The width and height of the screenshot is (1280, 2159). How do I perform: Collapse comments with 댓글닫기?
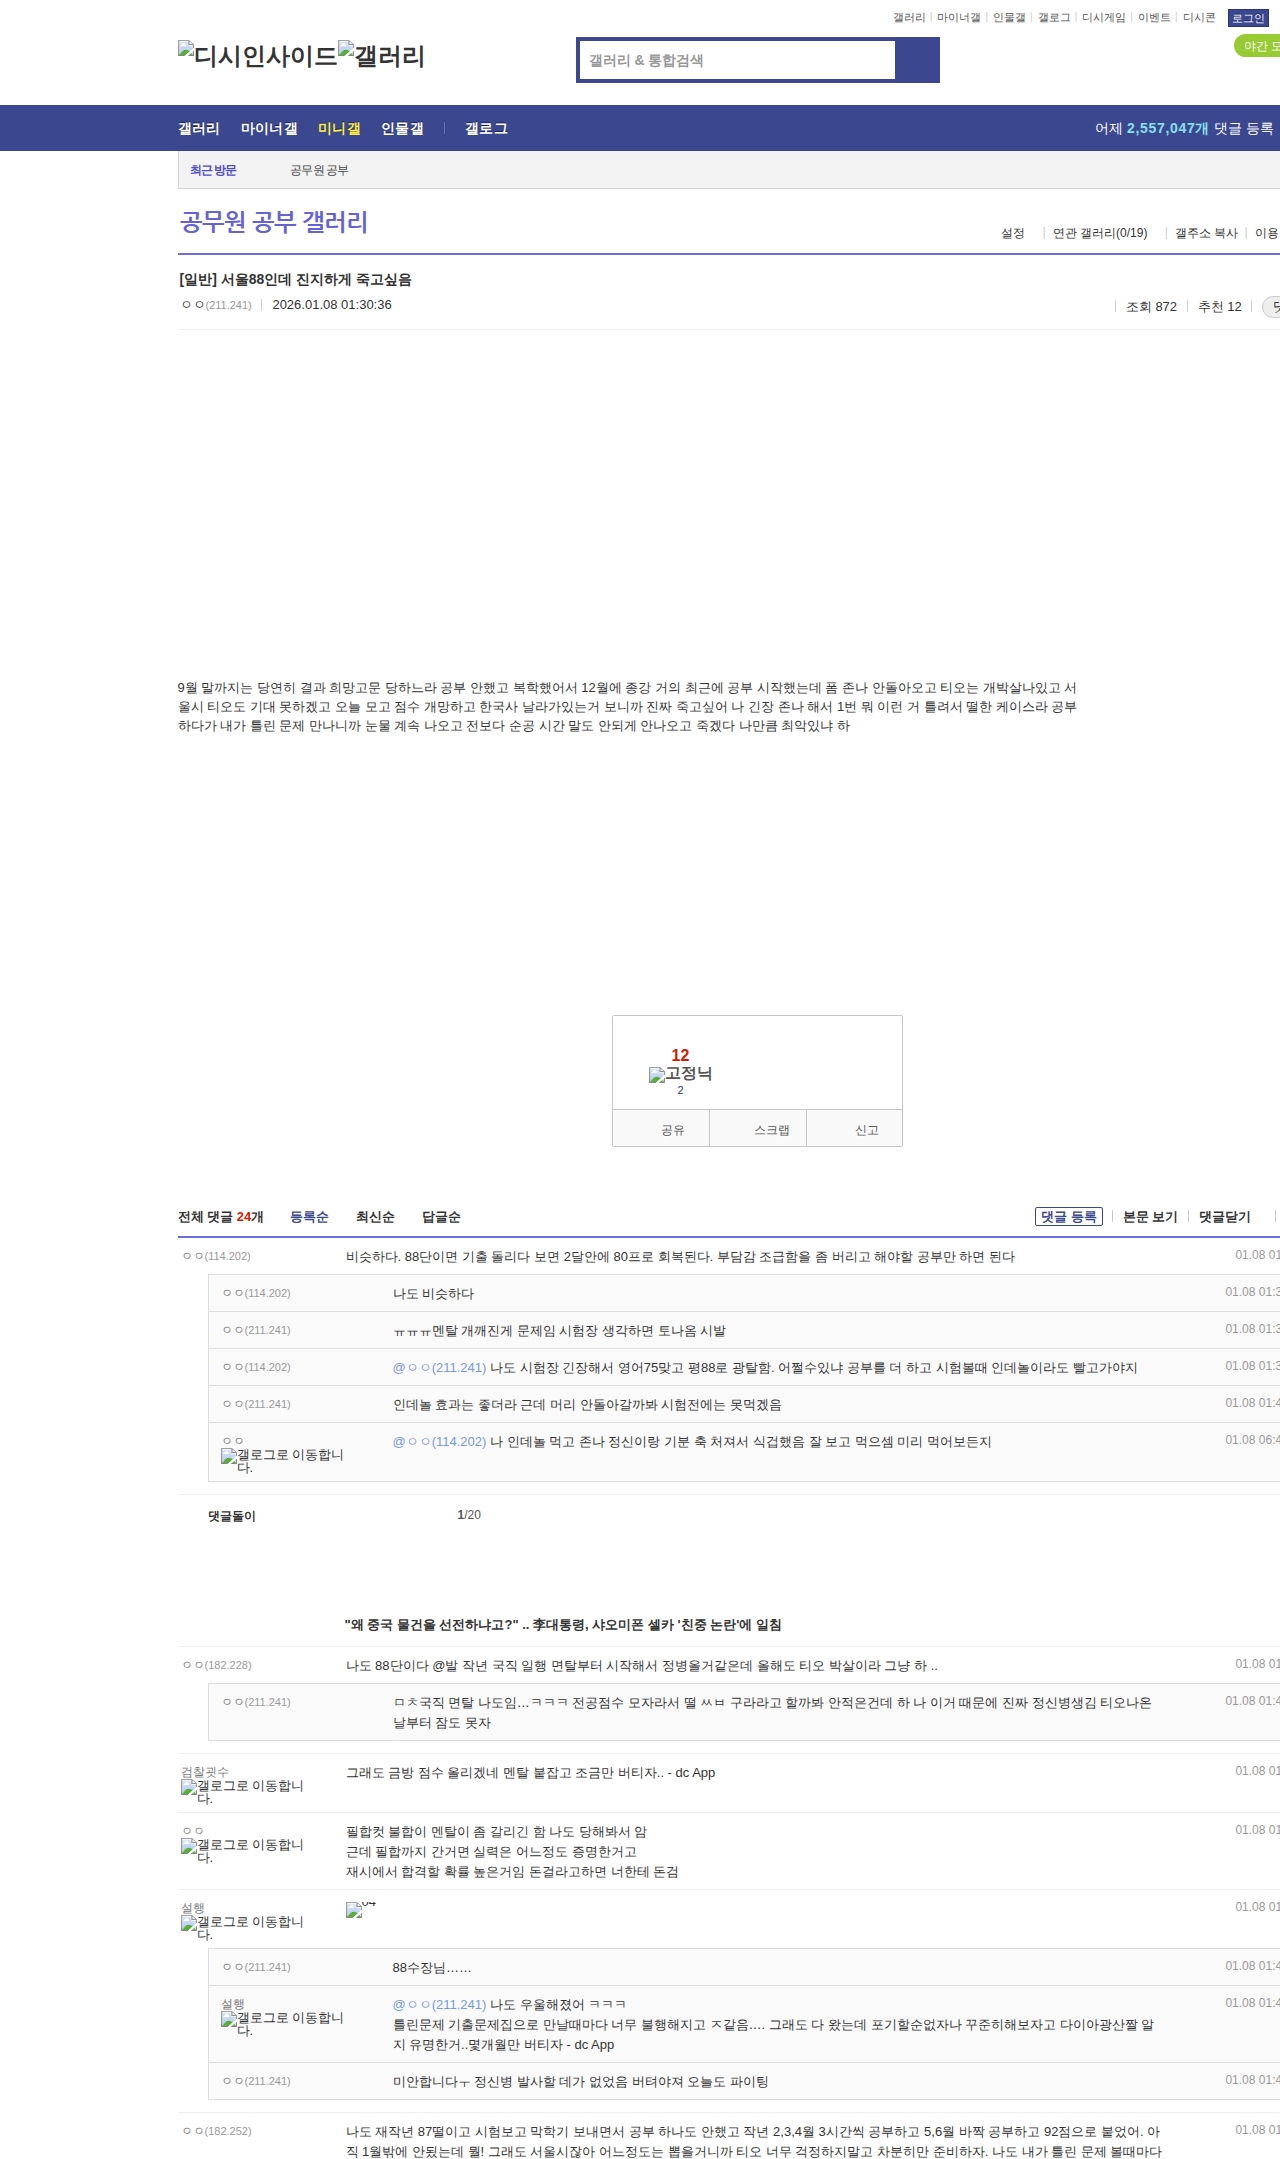(1224, 1217)
